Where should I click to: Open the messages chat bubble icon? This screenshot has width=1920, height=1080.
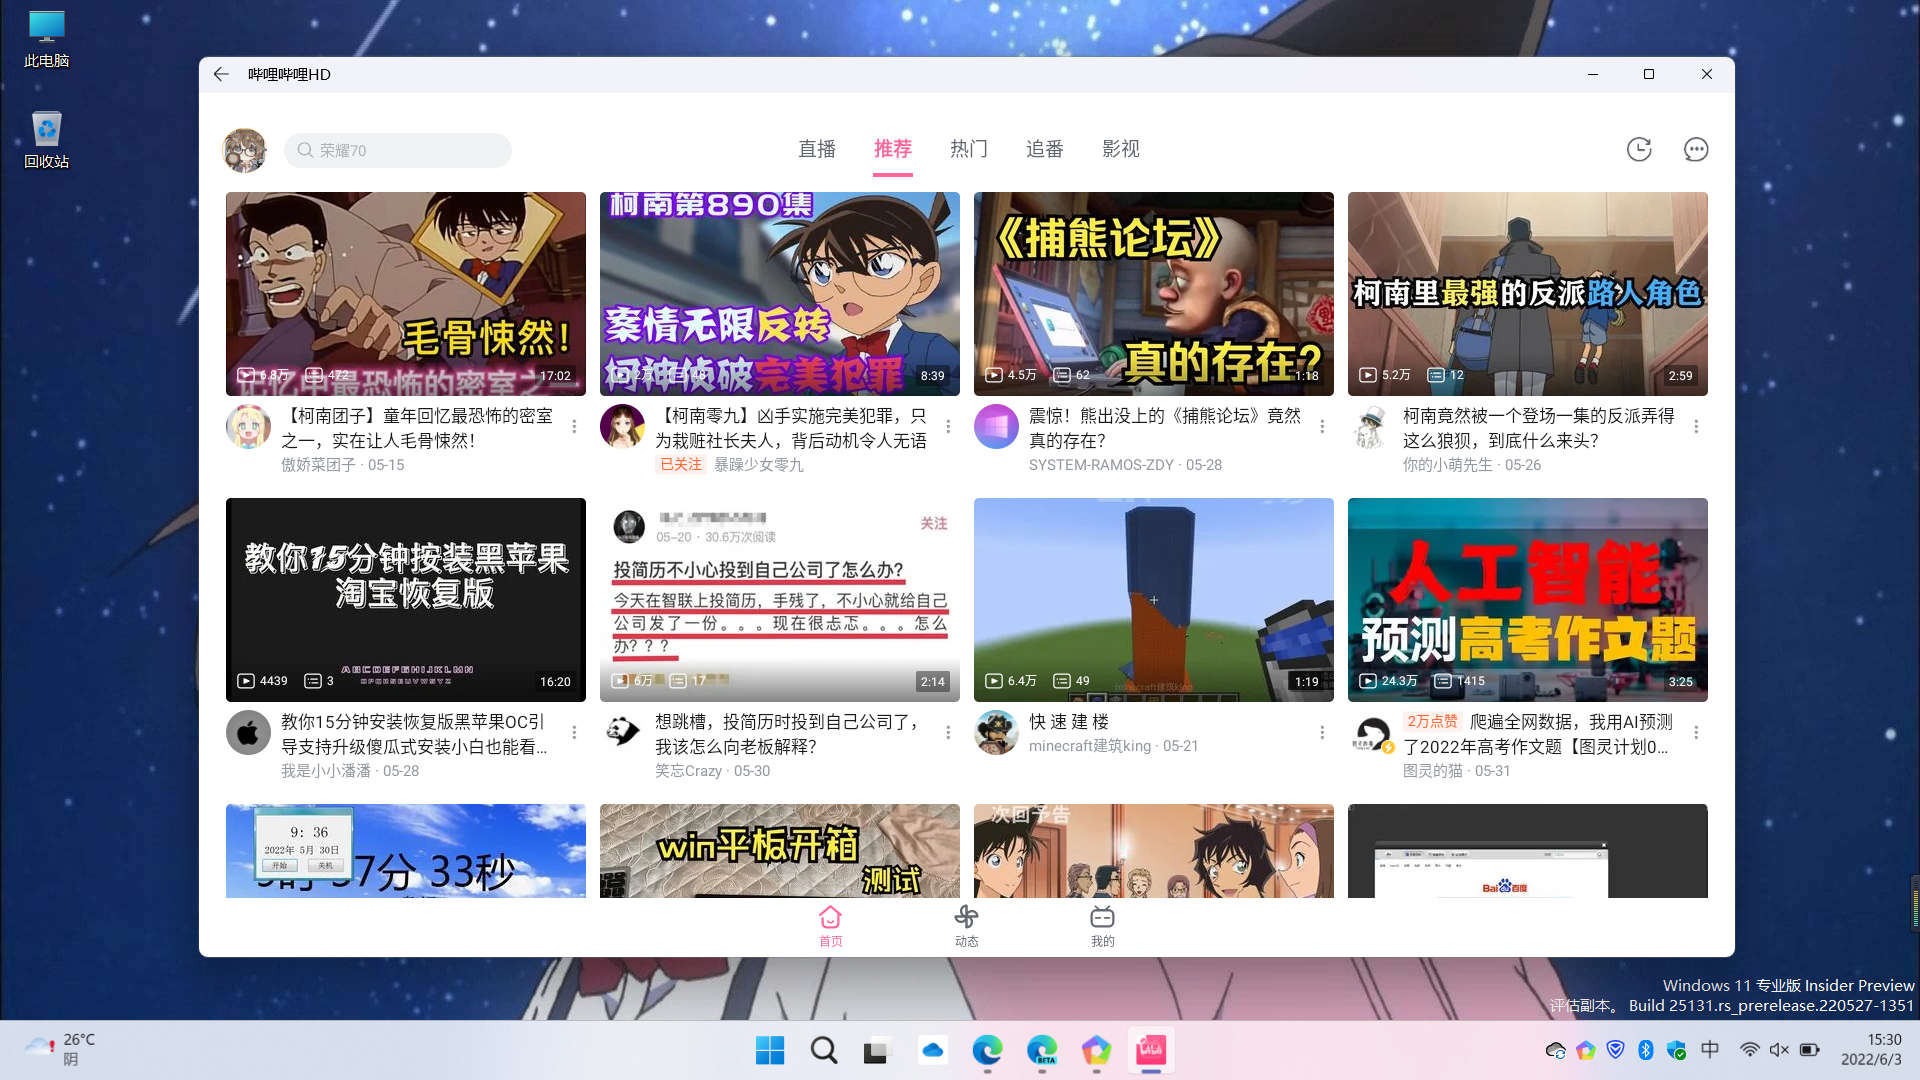coord(1696,149)
